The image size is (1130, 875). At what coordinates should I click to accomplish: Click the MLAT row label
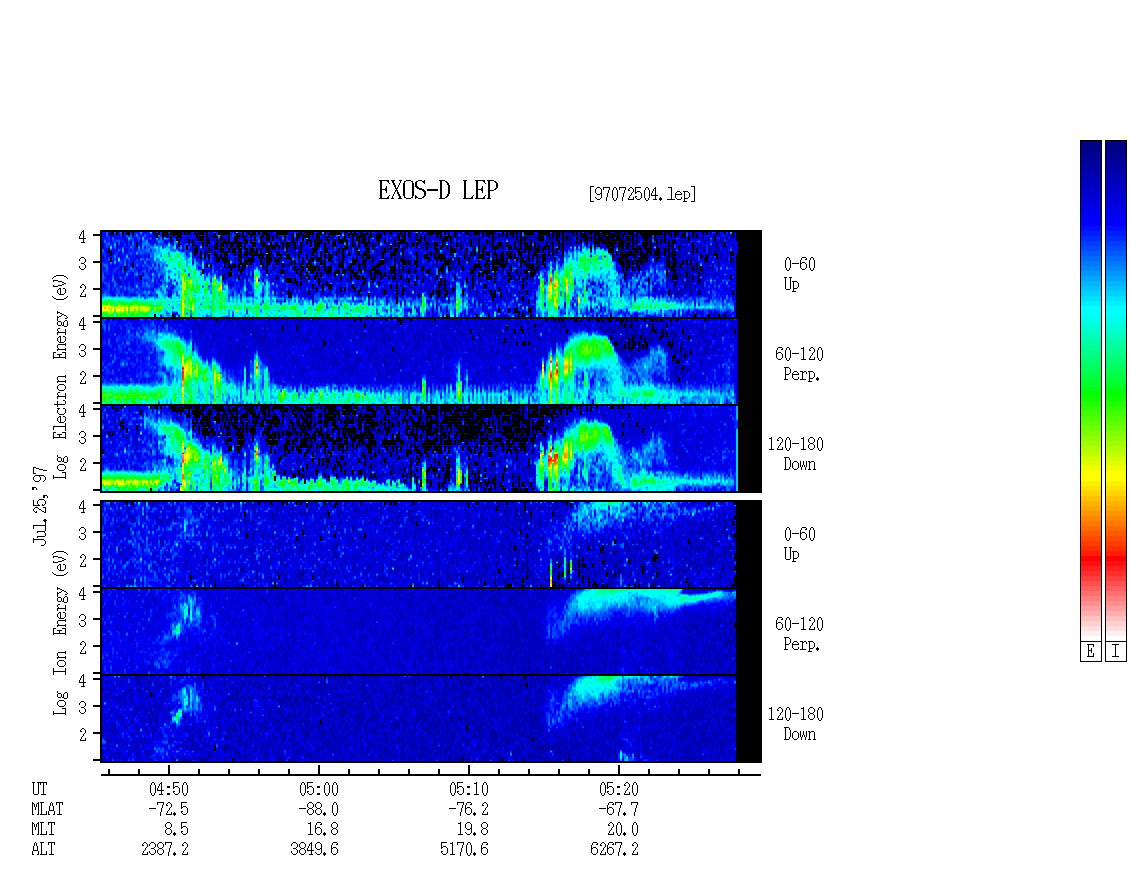click(x=48, y=809)
